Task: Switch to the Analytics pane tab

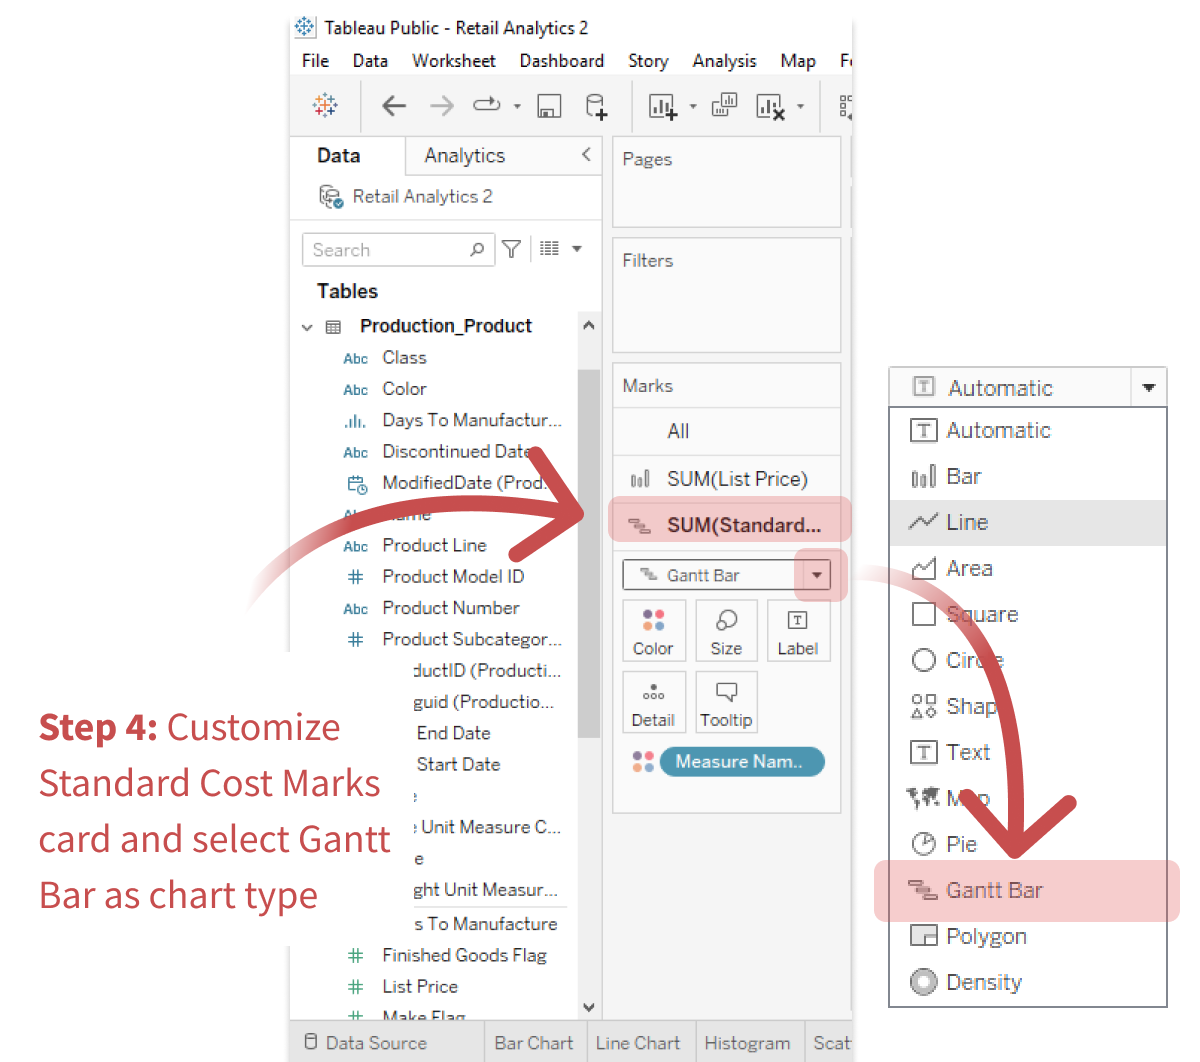Action: pos(465,155)
